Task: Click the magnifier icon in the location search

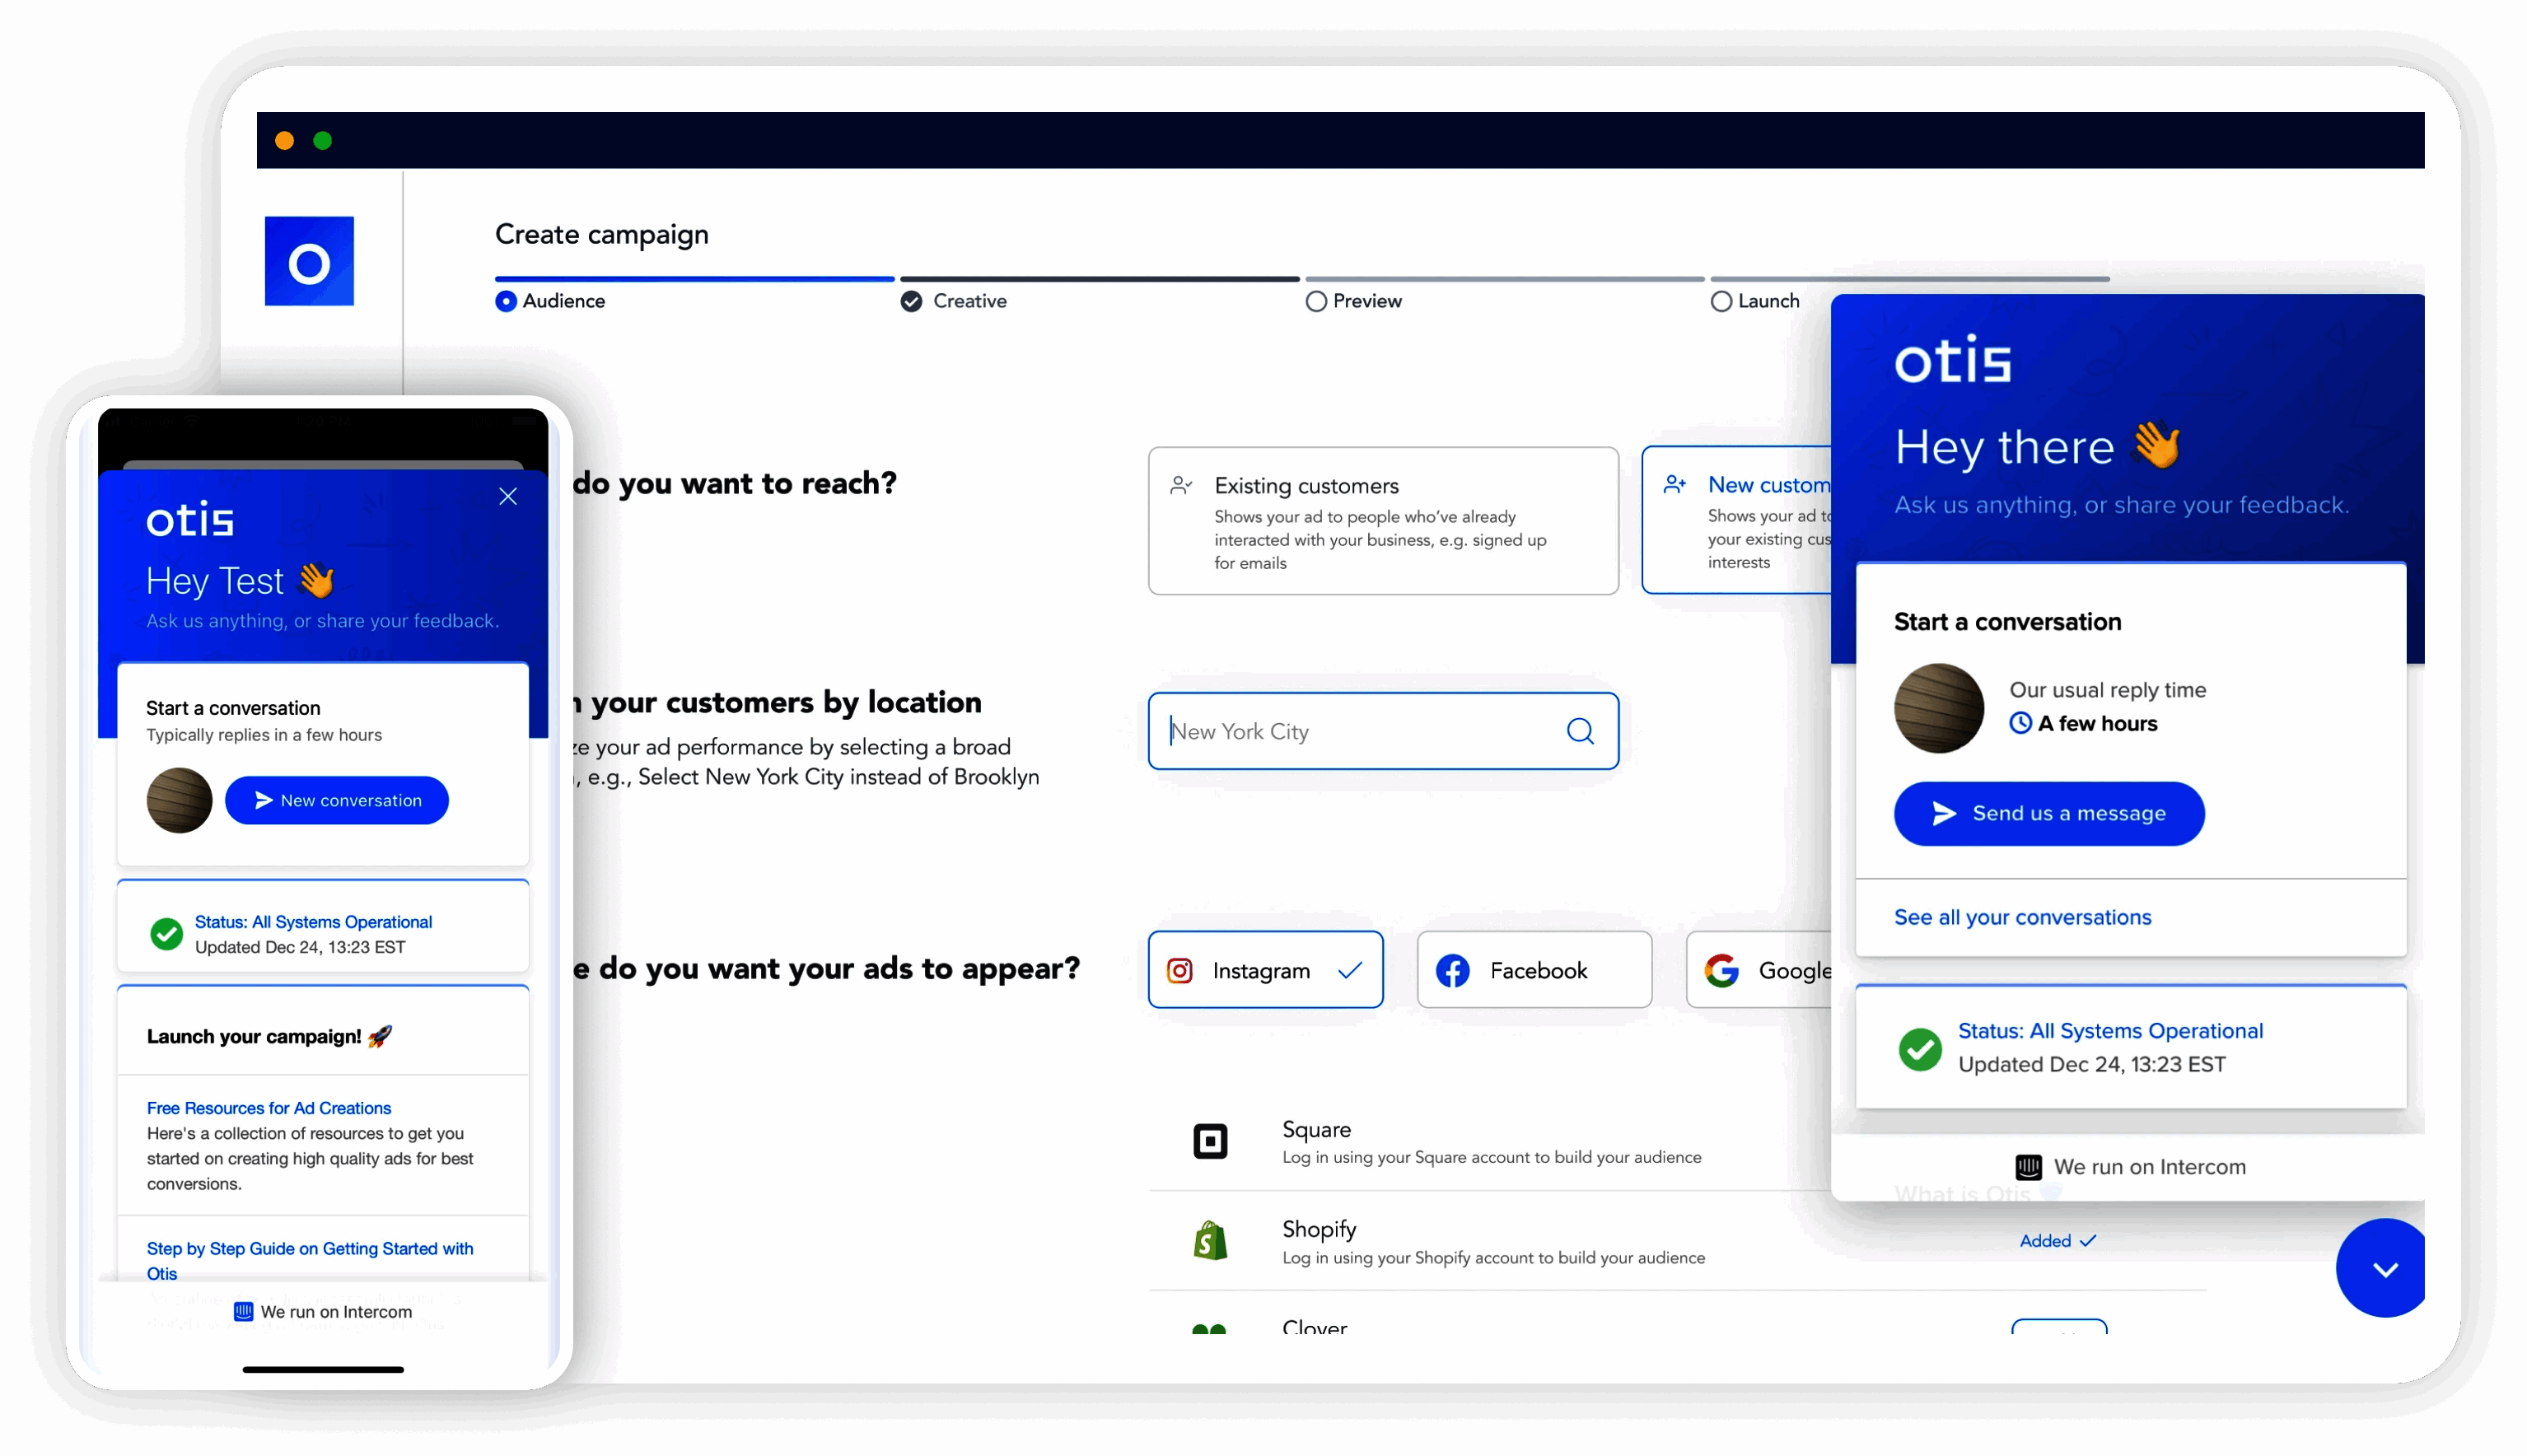Action: tap(1581, 731)
